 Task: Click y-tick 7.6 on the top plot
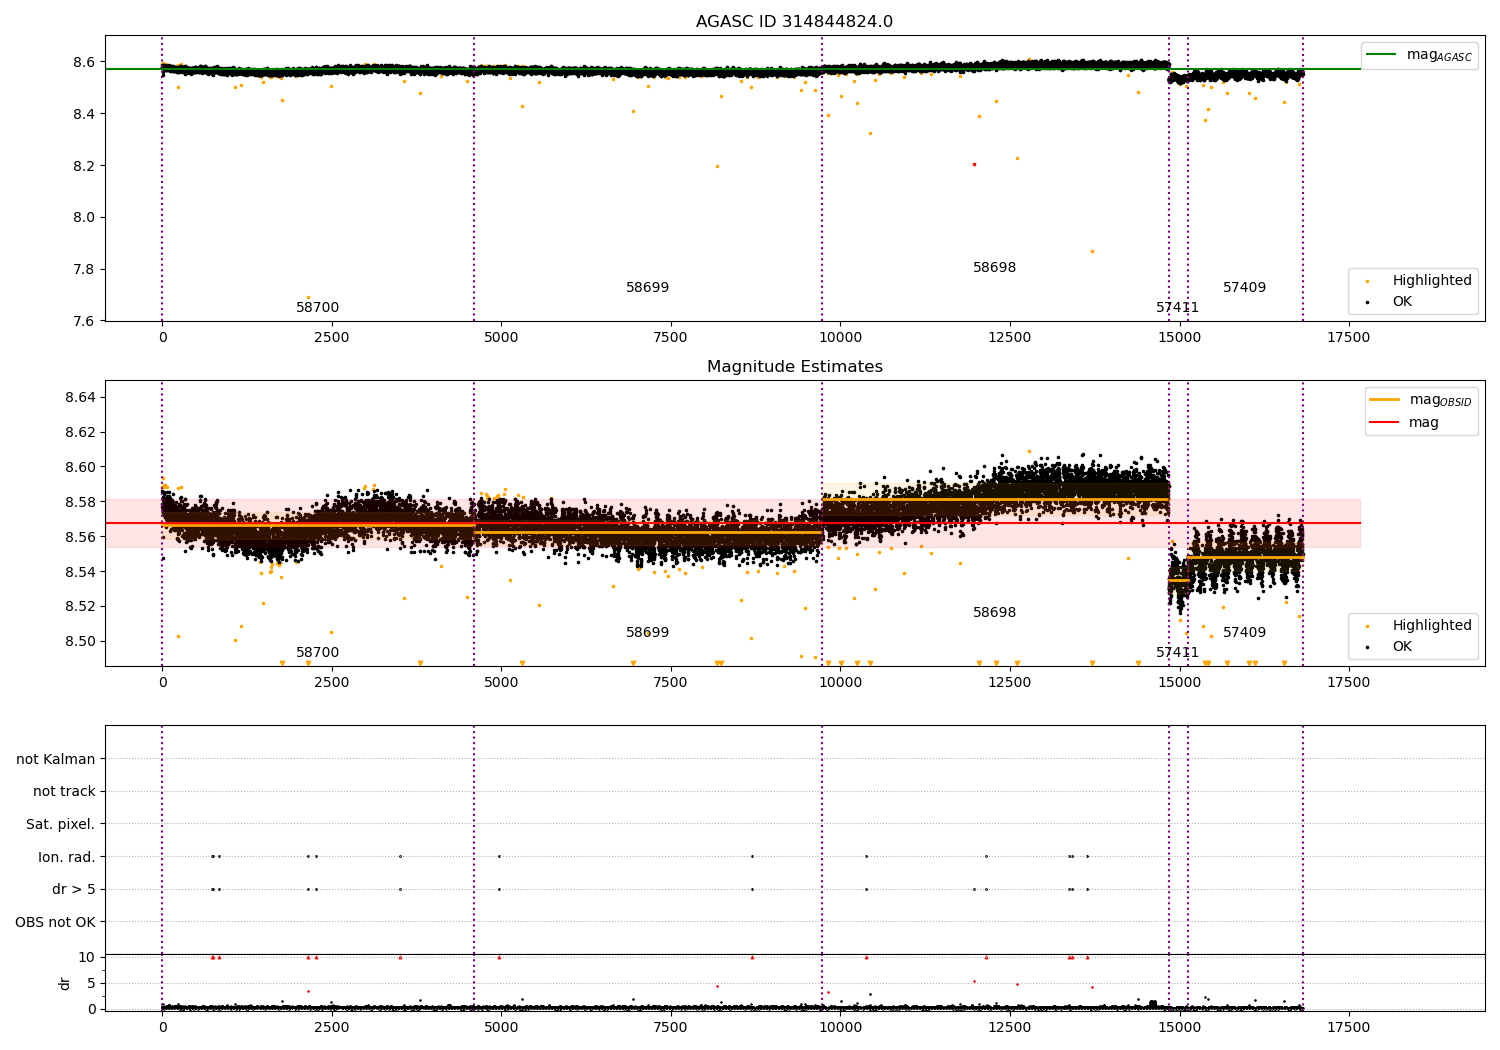(x=84, y=321)
